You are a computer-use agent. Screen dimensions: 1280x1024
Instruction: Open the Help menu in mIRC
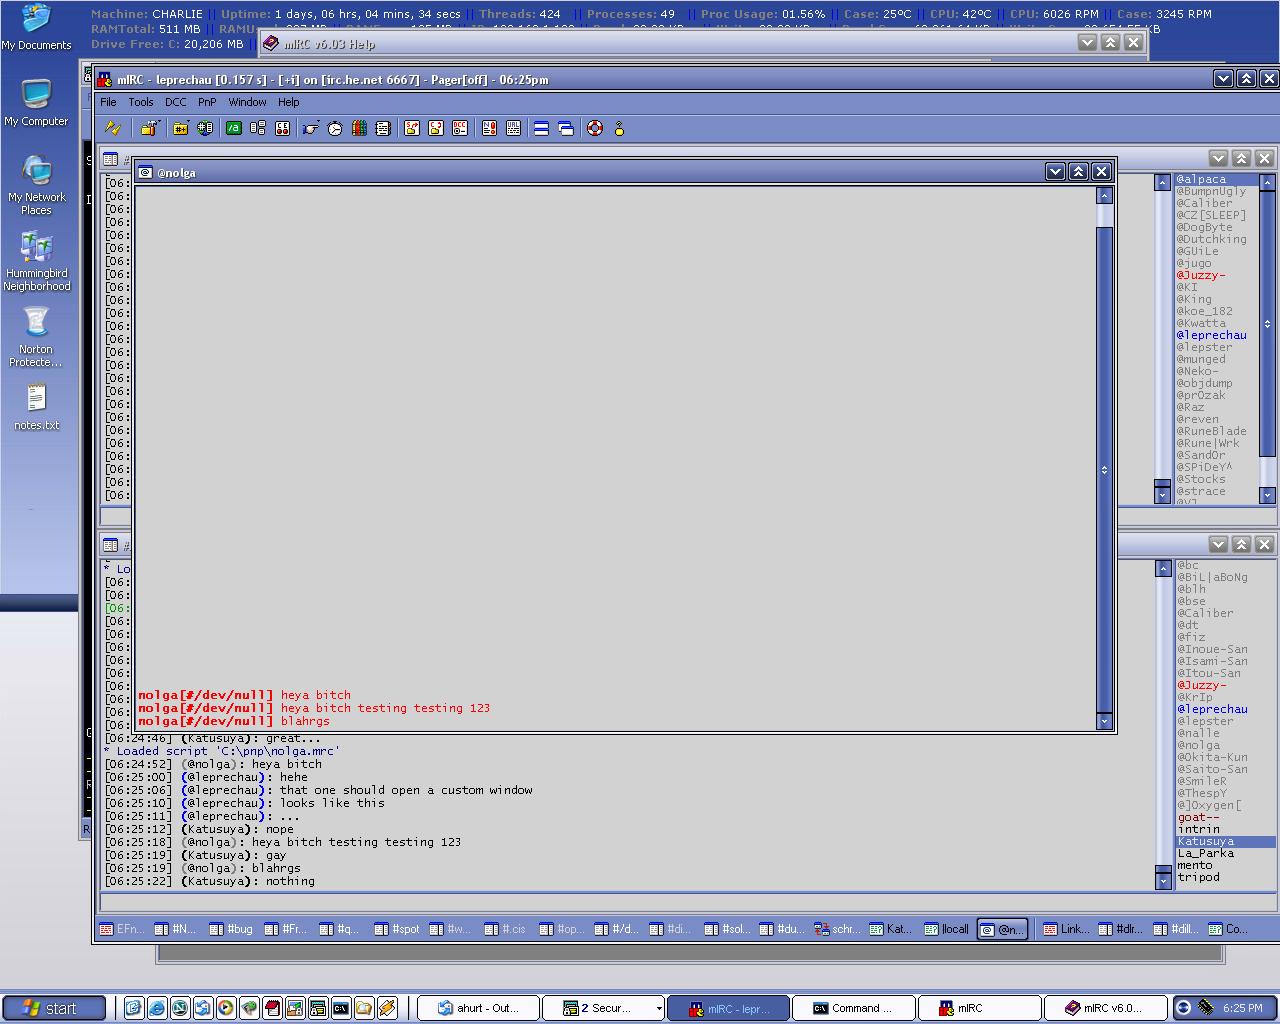[x=289, y=102]
